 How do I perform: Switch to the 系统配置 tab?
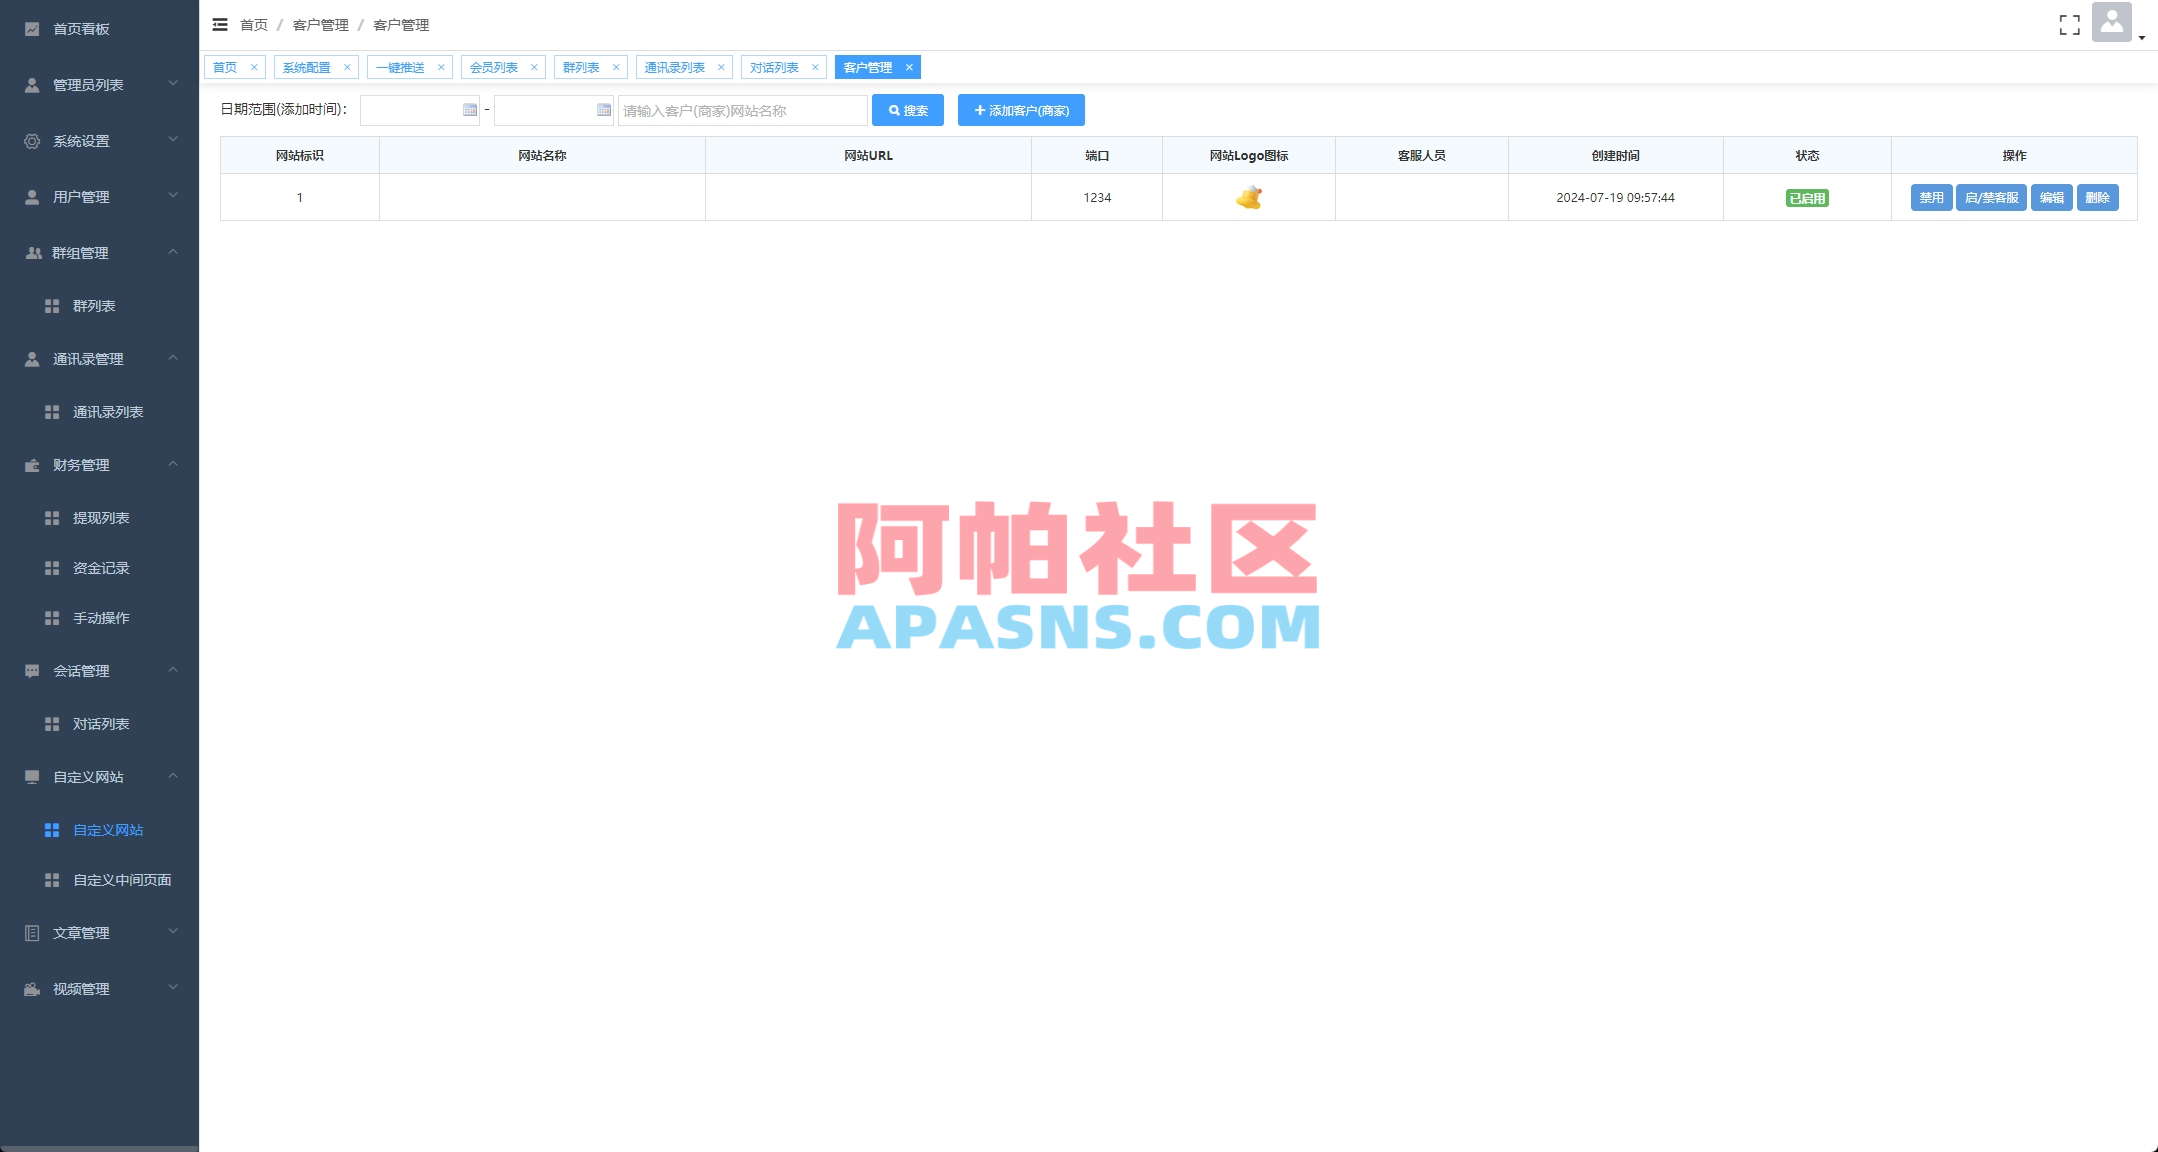[306, 67]
